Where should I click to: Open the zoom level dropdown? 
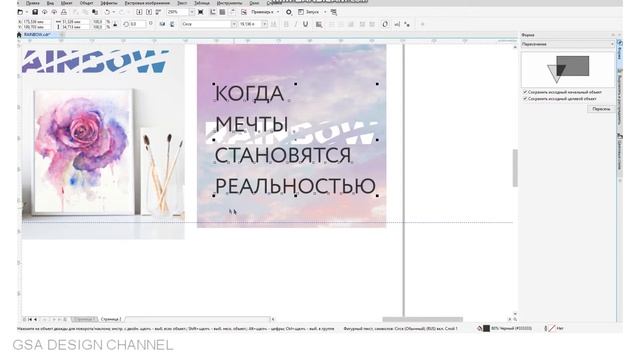tap(191, 12)
